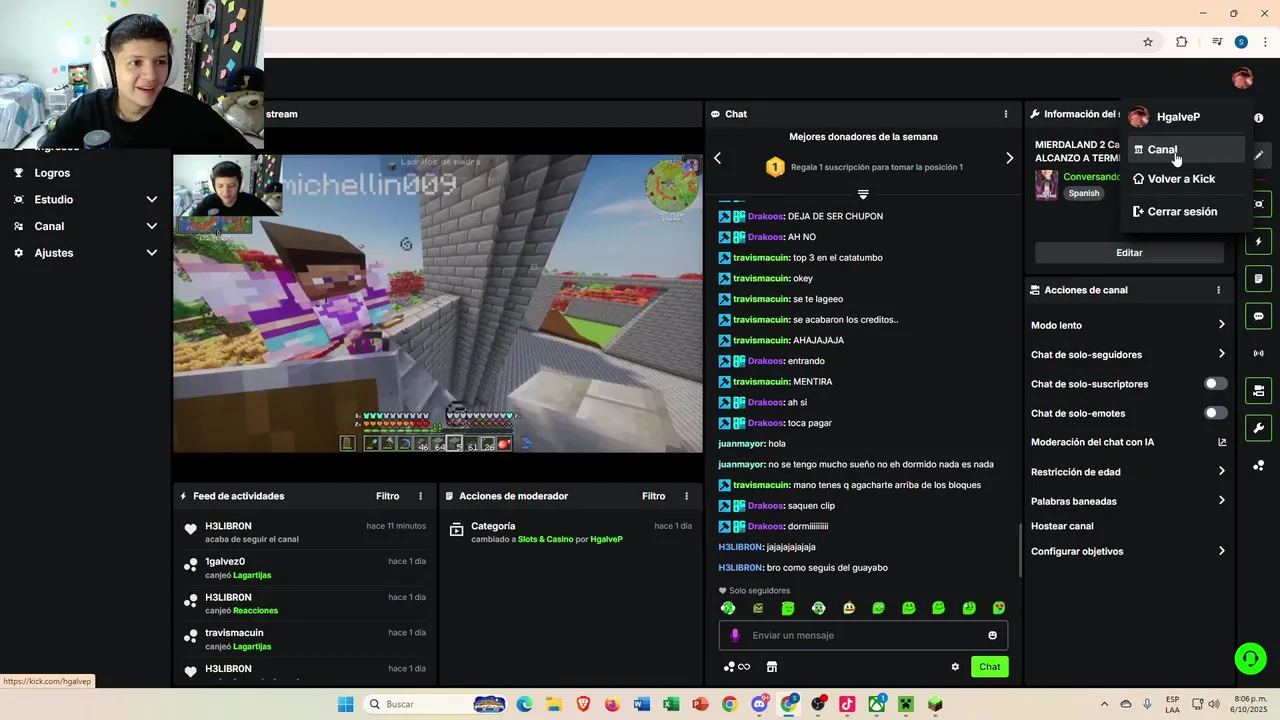This screenshot has width=1280, height=720.
Task: Click the pencil edit icon in right rail
Action: tap(1258, 155)
